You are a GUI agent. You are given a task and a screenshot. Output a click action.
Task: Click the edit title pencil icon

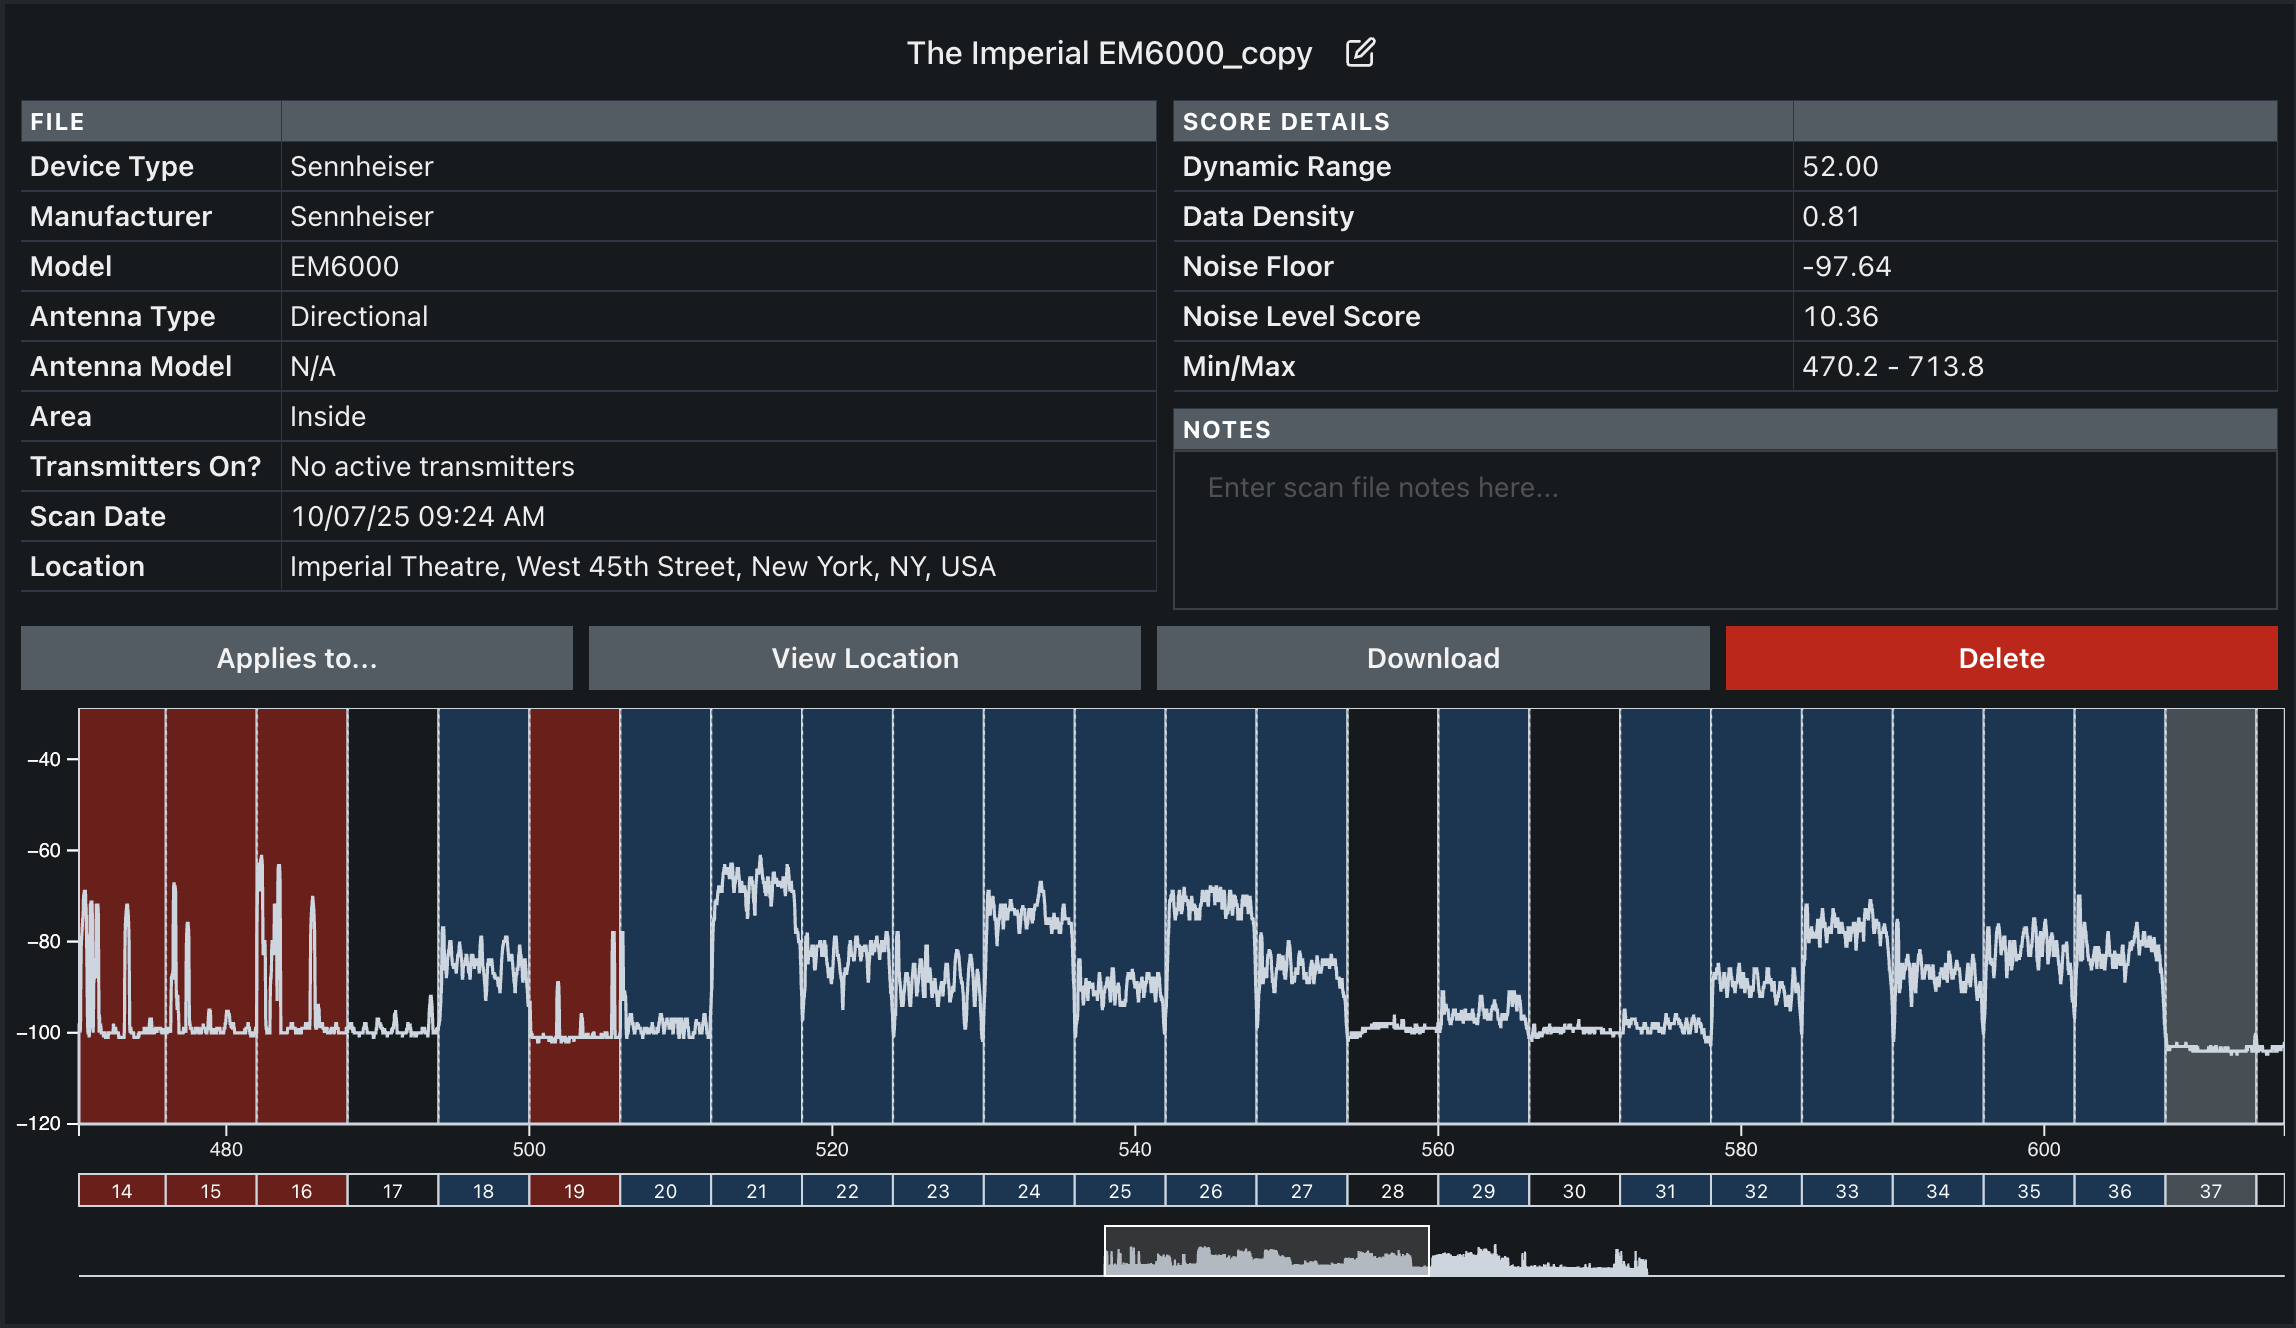tap(1360, 53)
